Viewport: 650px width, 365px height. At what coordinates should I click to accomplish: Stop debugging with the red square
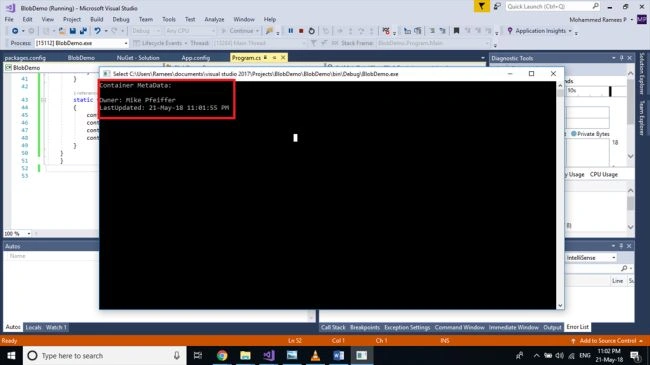point(301,31)
